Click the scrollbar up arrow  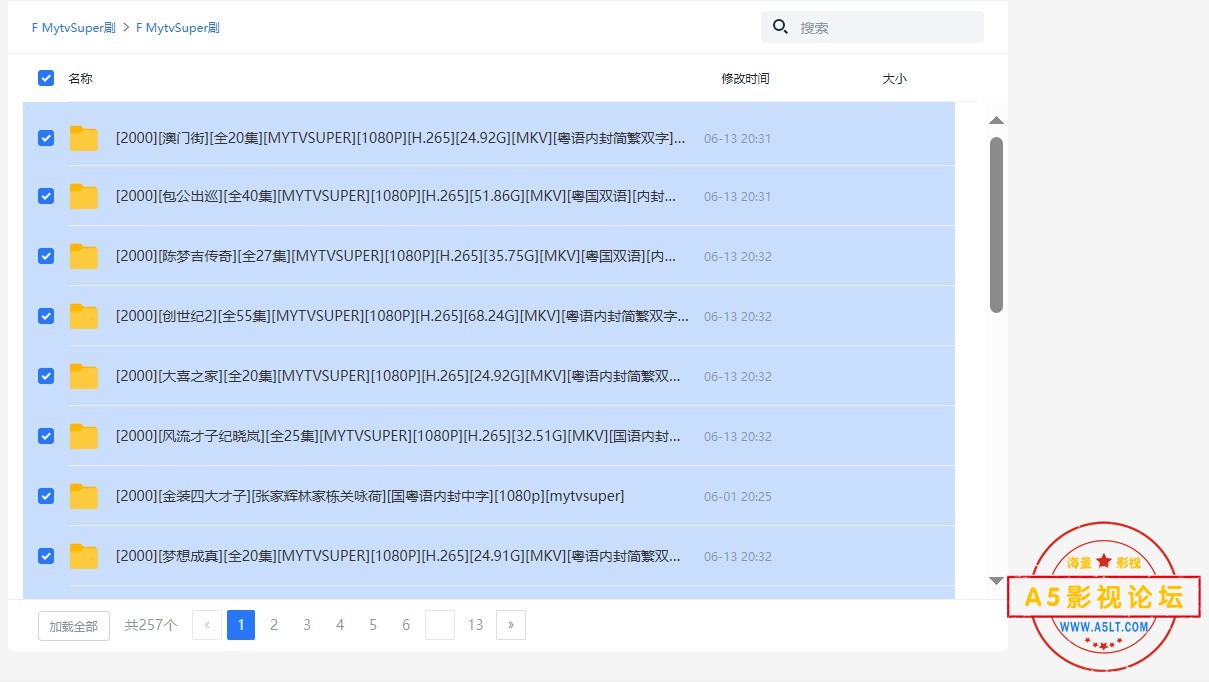click(x=996, y=121)
